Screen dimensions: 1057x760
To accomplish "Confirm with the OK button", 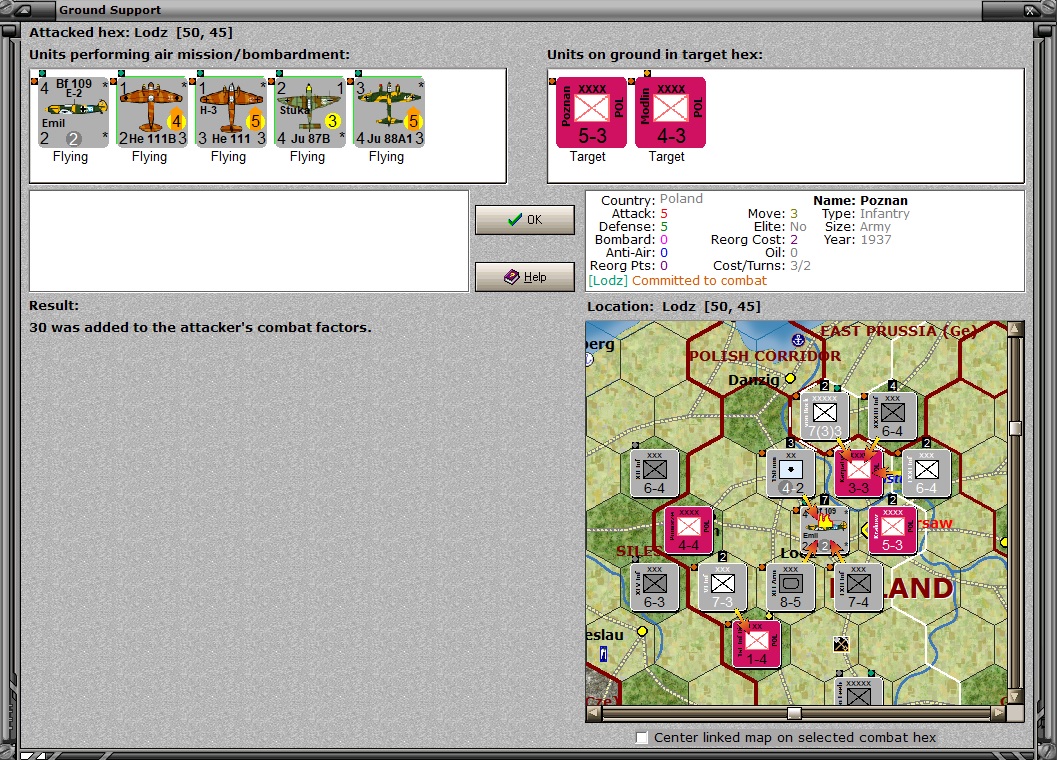I will (x=524, y=220).
